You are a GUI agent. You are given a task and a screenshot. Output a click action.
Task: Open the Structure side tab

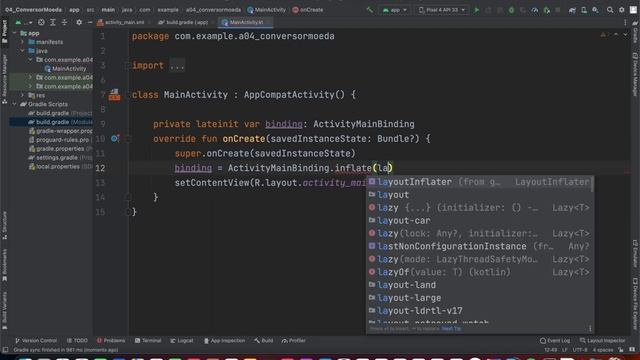(x=4, y=225)
